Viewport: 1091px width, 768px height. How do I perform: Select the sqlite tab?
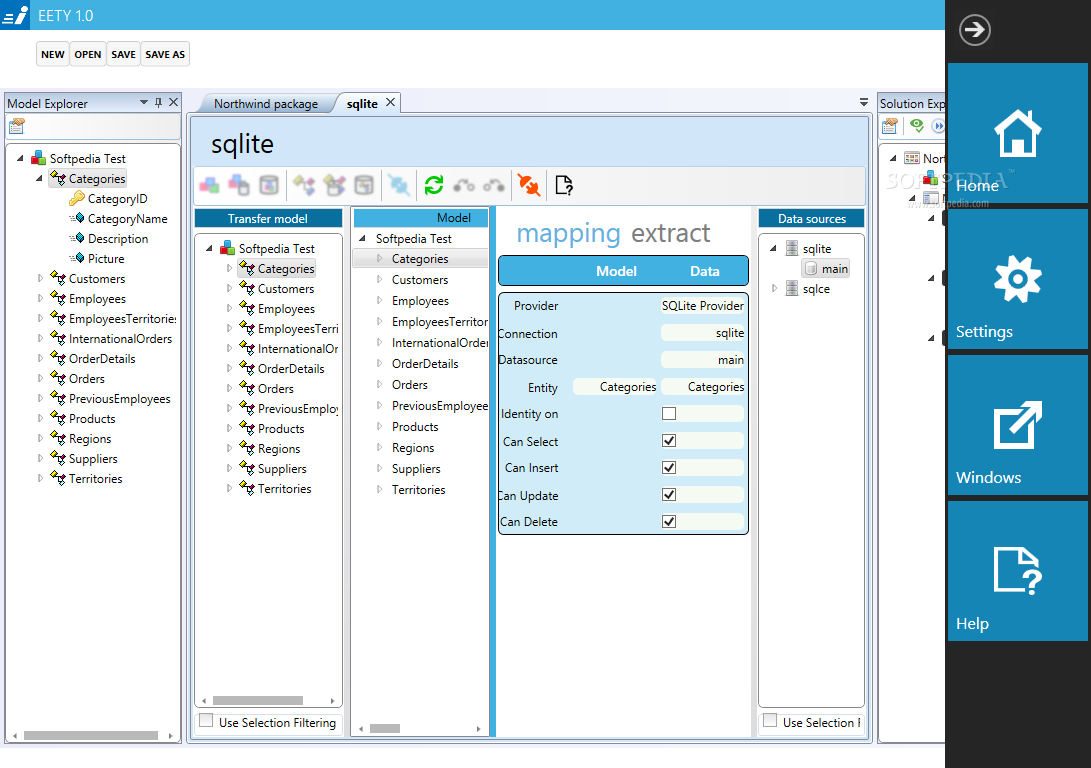coord(362,104)
